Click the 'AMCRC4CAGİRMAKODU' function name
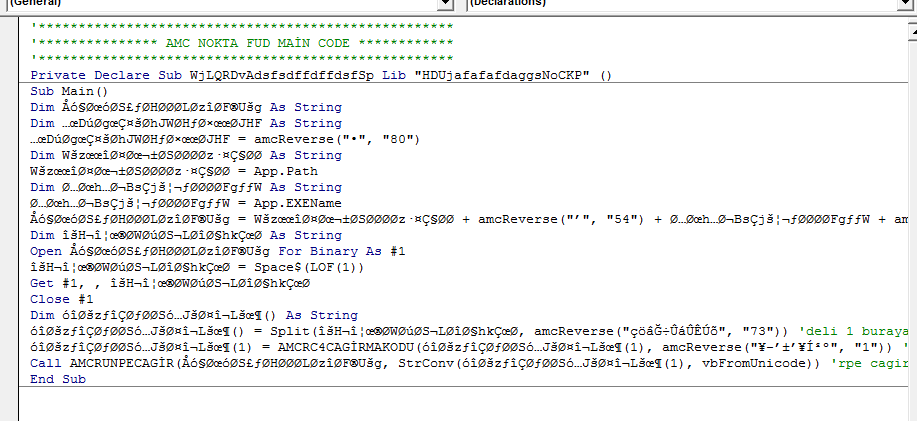Screen dimensions: 917x421 click(x=346, y=347)
